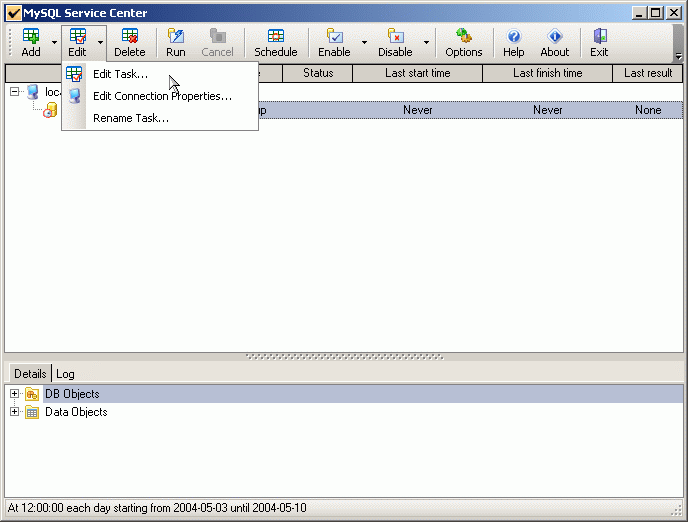This screenshot has width=688, height=522.
Task: Open the About dialog
Action: (555, 42)
